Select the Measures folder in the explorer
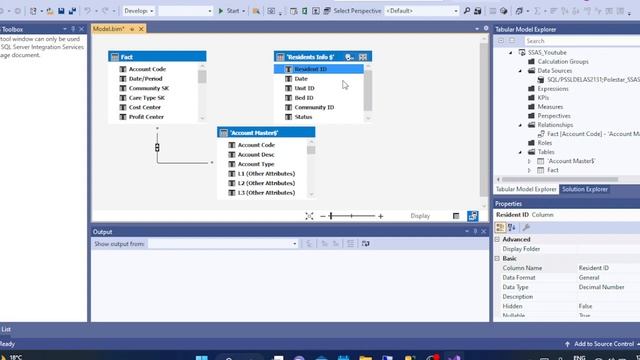 coord(550,107)
